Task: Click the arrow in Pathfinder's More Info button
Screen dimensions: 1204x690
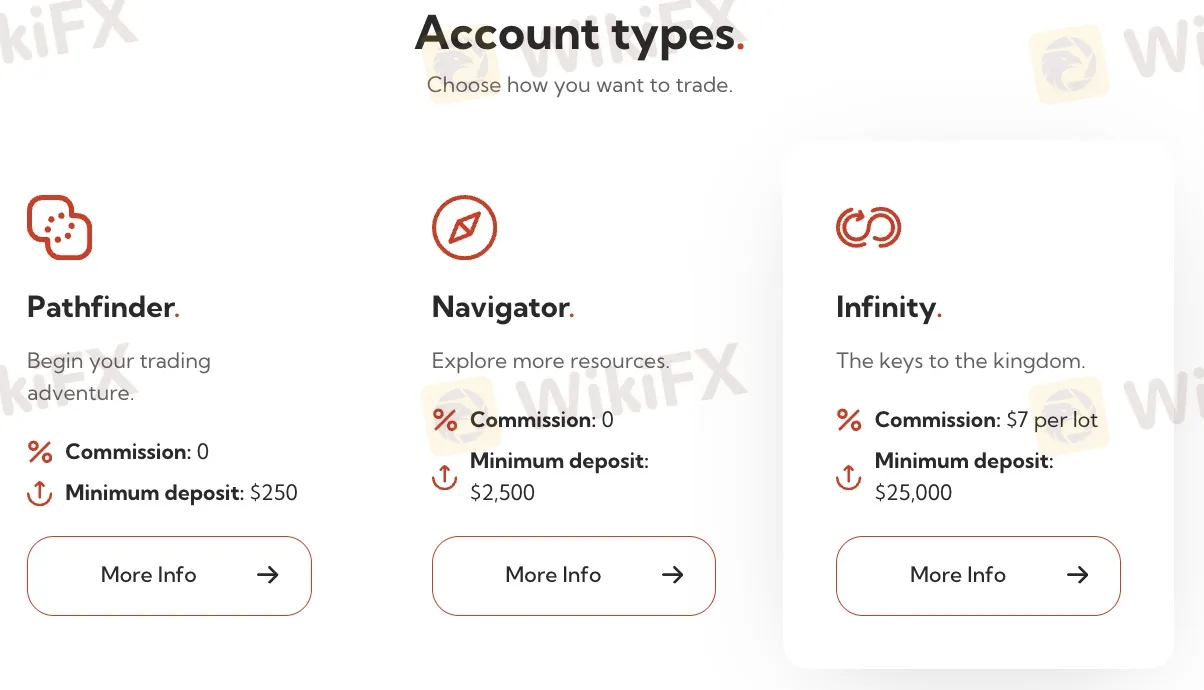Action: [267, 575]
